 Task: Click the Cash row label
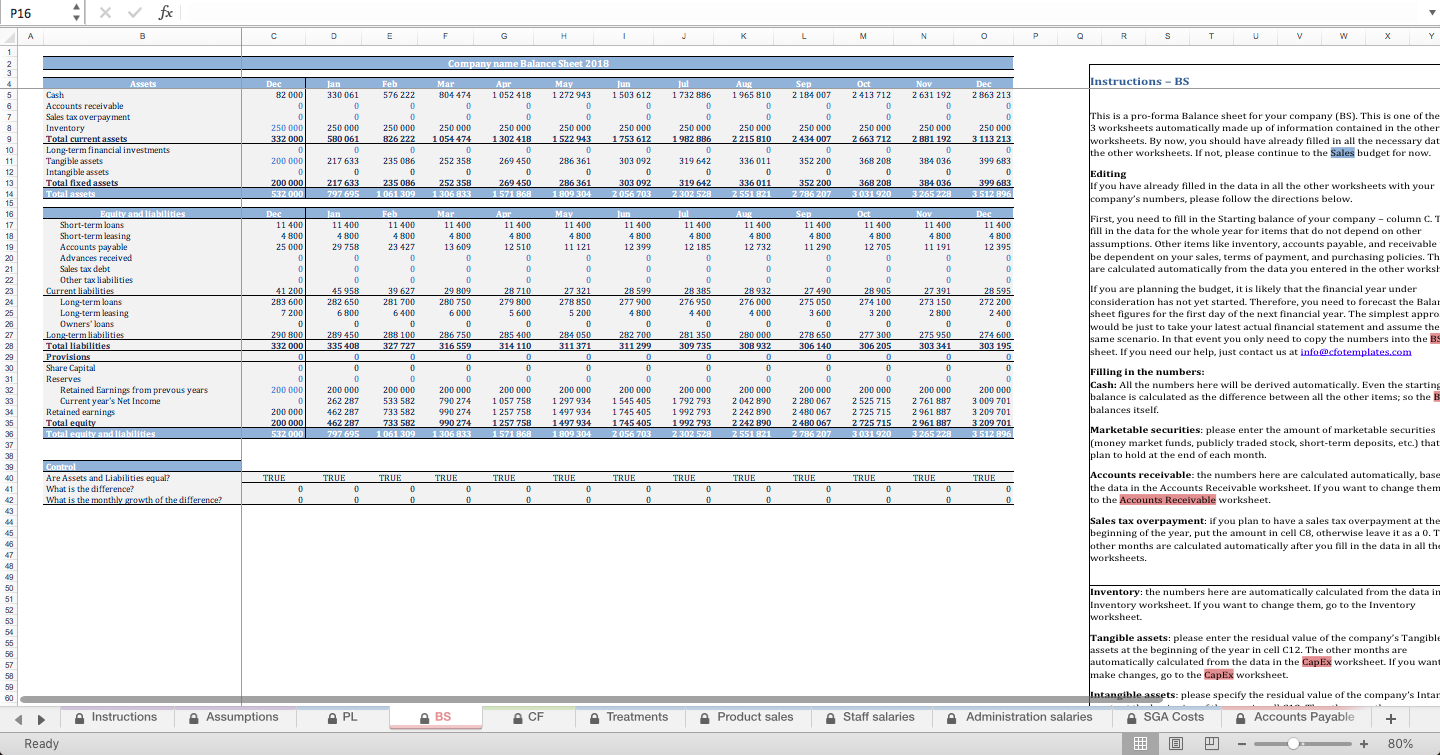[55, 95]
